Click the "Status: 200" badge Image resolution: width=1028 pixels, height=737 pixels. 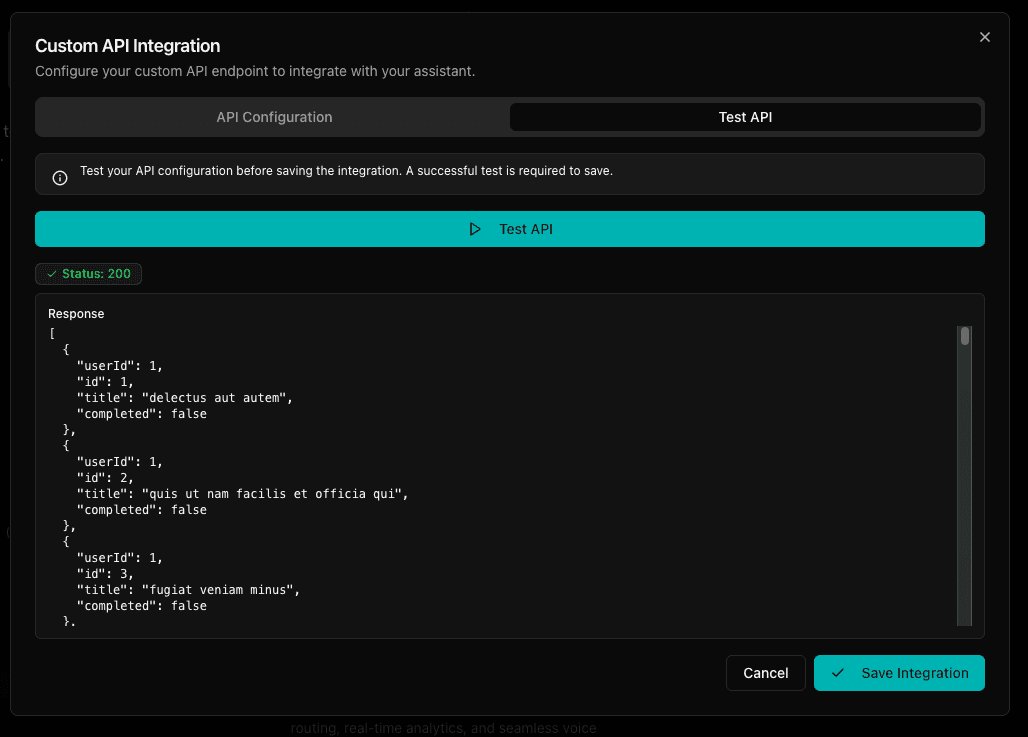(x=88, y=273)
